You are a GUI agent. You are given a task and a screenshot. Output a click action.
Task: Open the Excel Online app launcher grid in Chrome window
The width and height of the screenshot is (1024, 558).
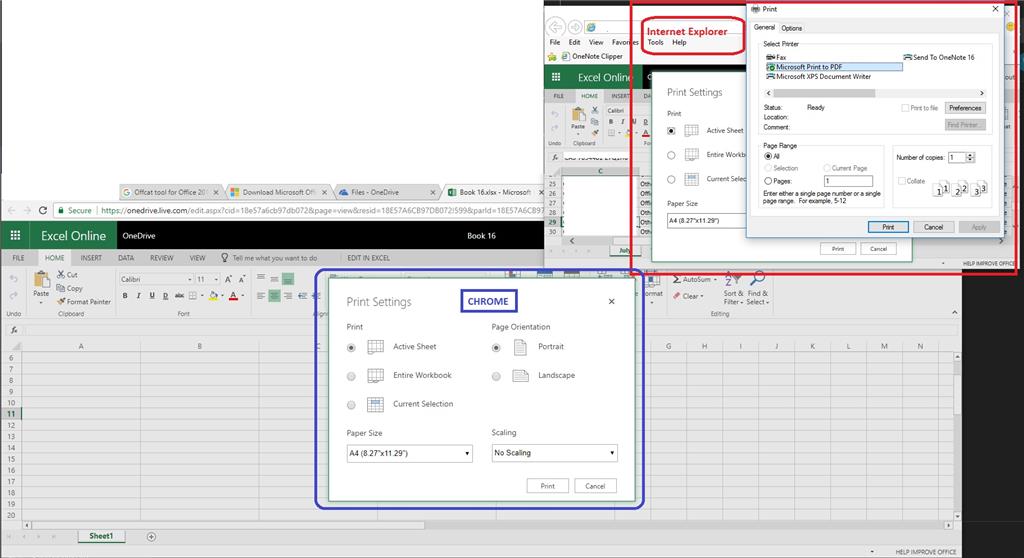(x=15, y=236)
